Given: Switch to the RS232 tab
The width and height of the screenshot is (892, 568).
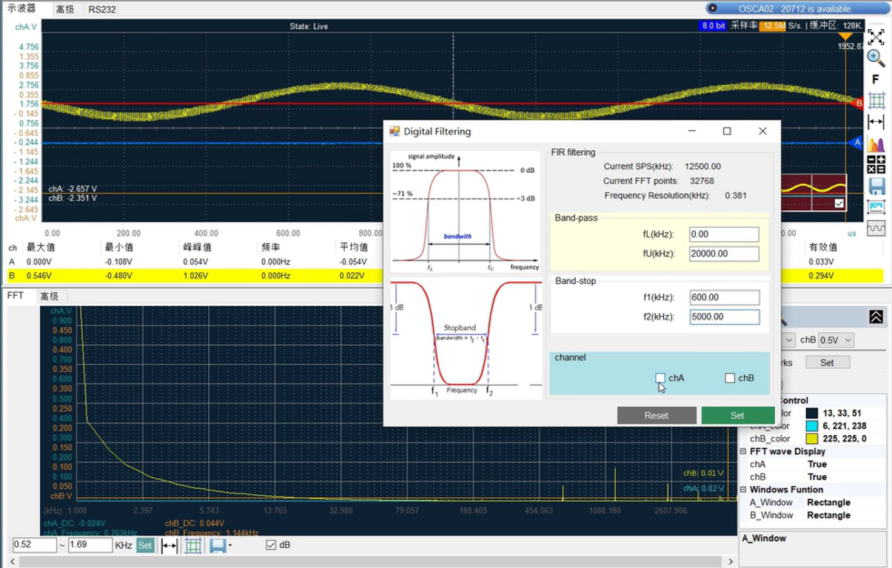Looking at the screenshot, I should pyautogui.click(x=101, y=9).
